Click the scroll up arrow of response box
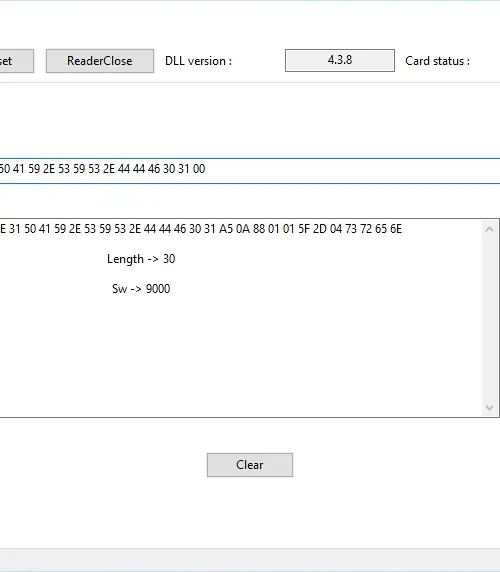 pos(489,229)
